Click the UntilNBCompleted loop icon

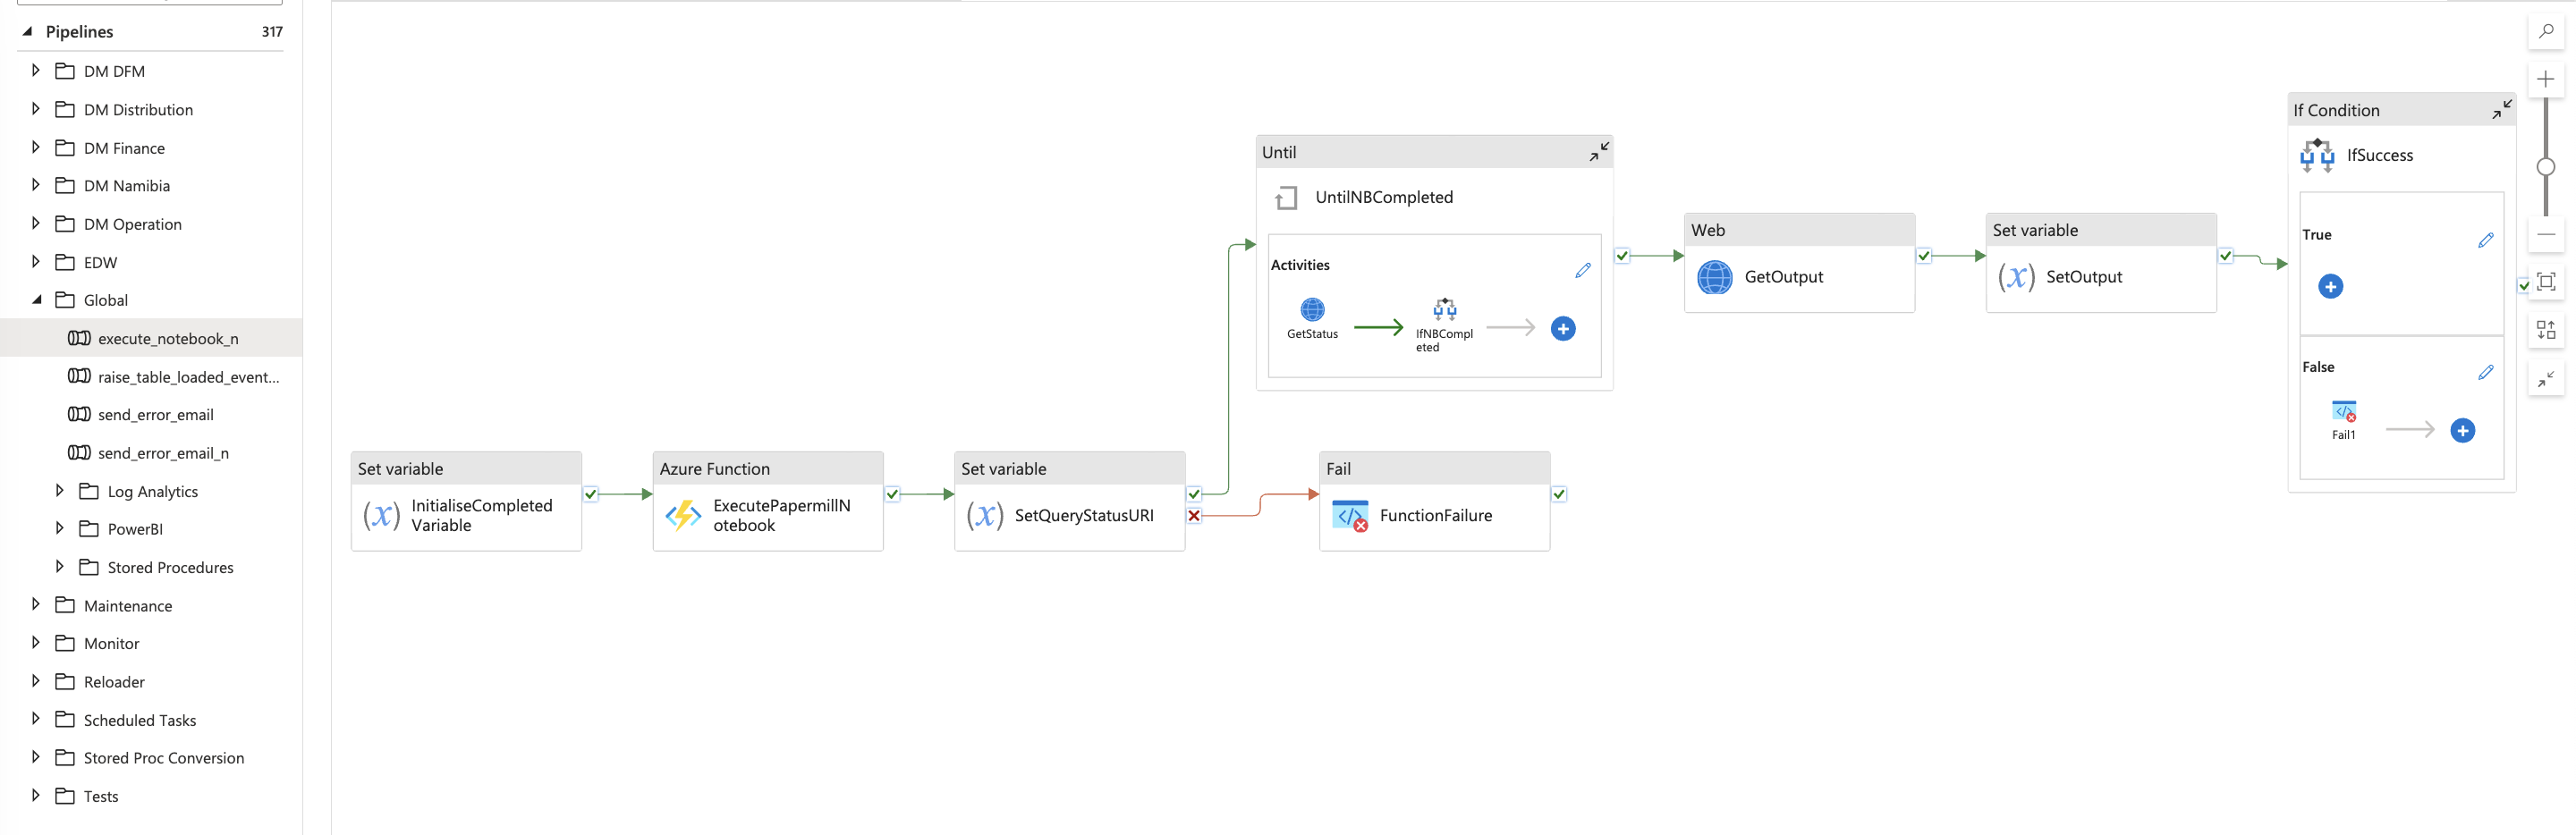point(1286,198)
